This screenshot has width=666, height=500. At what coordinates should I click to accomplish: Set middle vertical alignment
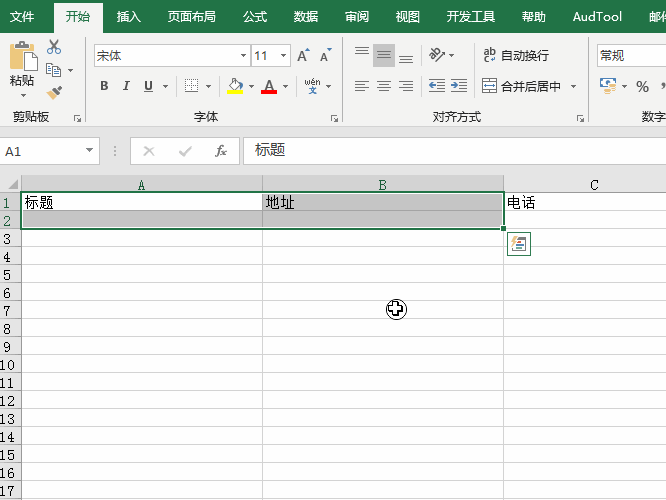coord(384,55)
